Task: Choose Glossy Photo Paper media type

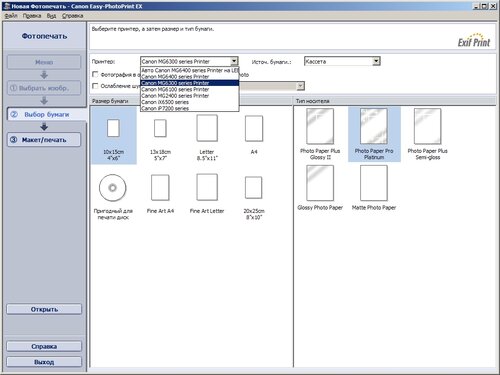Action: coord(320,183)
